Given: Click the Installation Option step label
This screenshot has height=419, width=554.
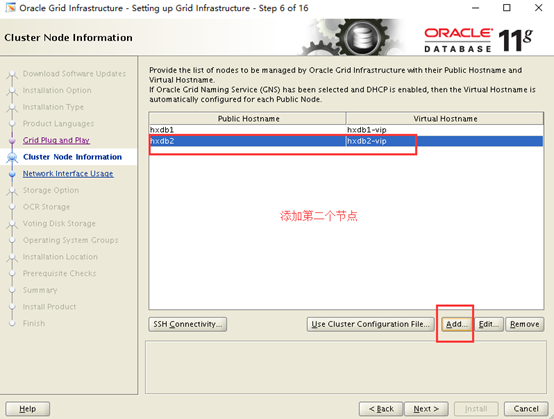Looking at the screenshot, I should (x=57, y=90).
